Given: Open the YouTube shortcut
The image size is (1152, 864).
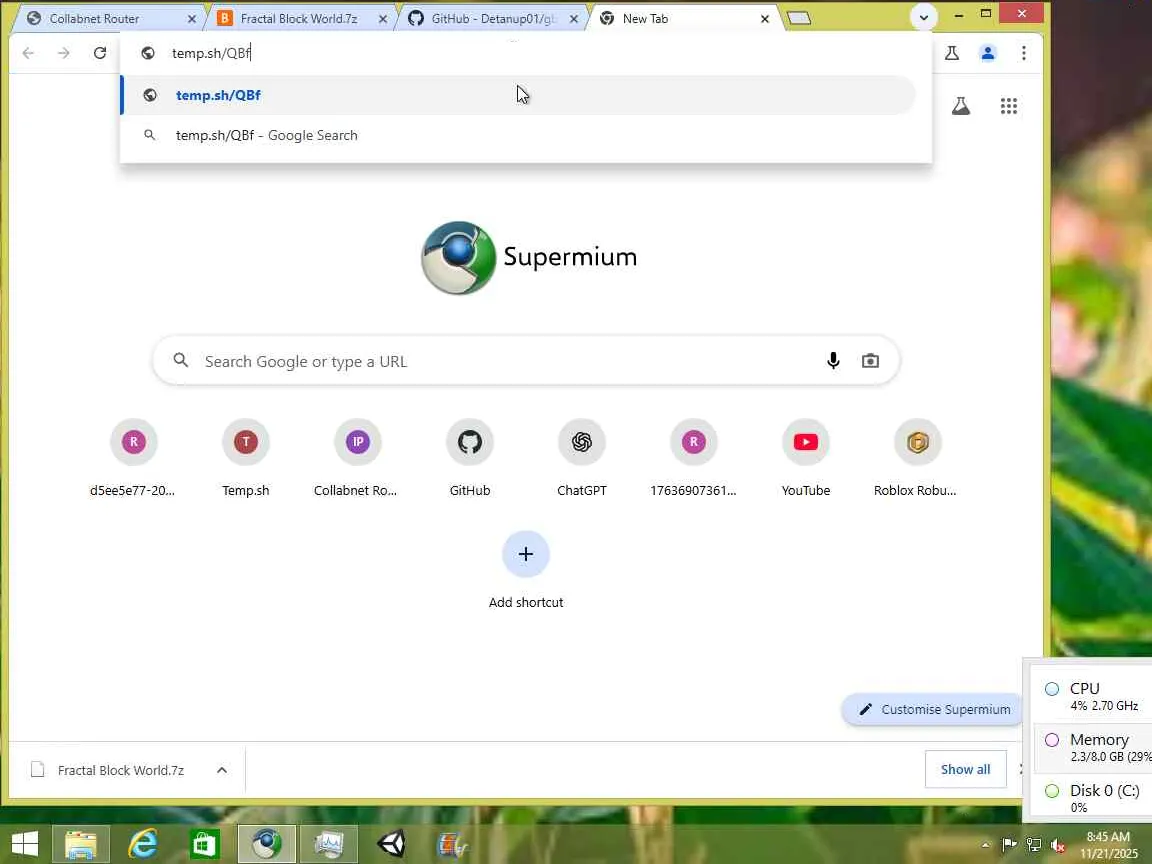Looking at the screenshot, I should point(805,457).
